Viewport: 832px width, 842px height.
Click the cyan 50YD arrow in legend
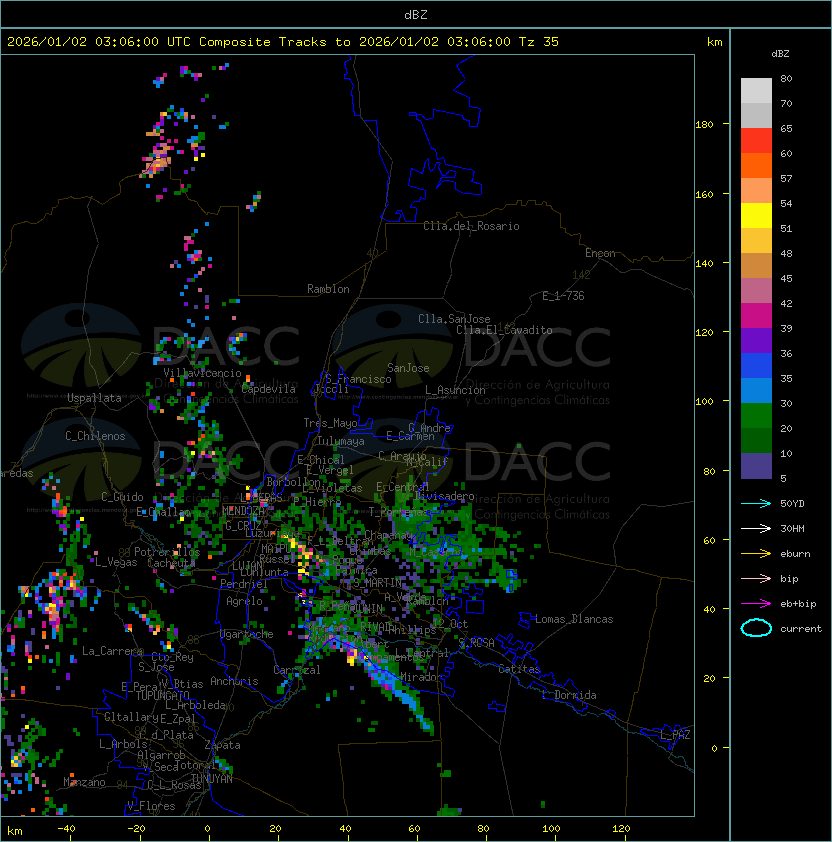[756, 504]
